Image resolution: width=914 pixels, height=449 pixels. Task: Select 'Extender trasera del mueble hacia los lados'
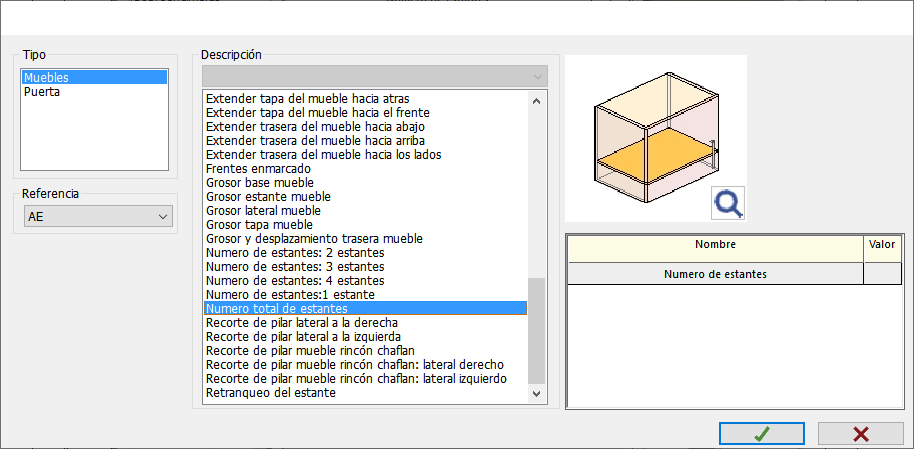click(365, 155)
